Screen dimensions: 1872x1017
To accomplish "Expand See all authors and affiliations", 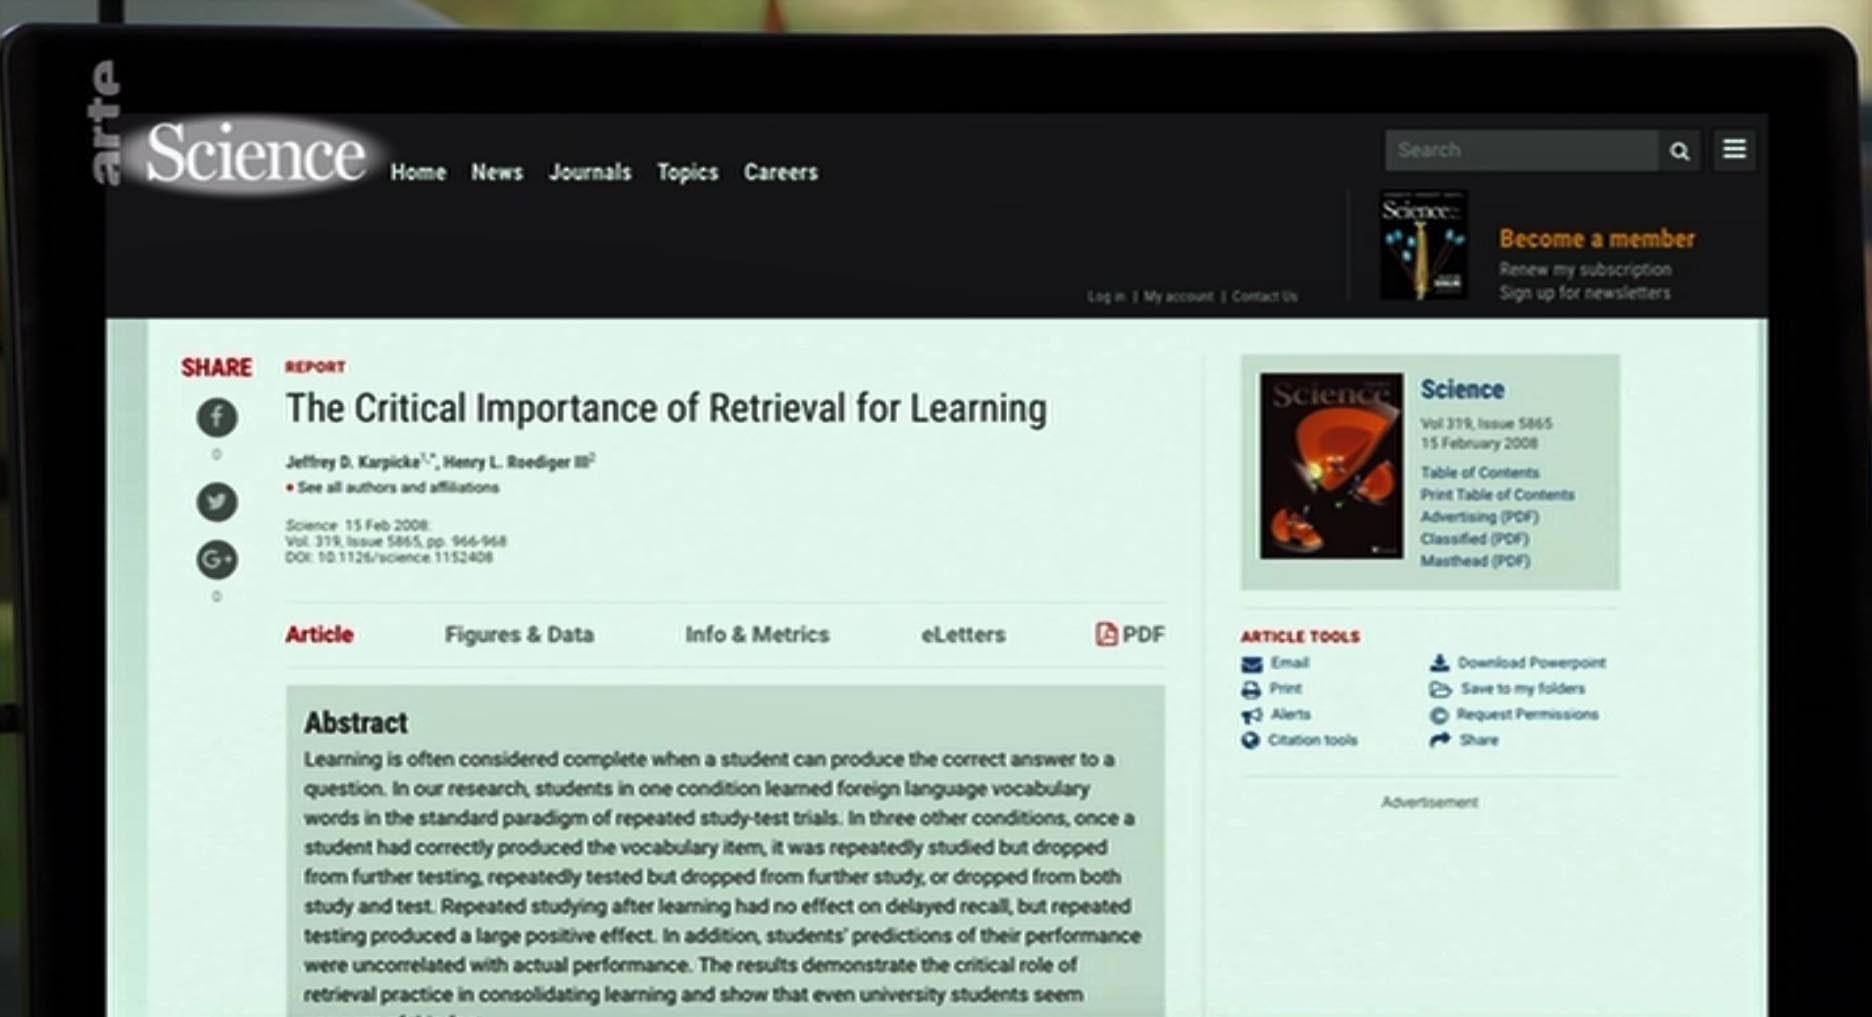I will pos(397,488).
